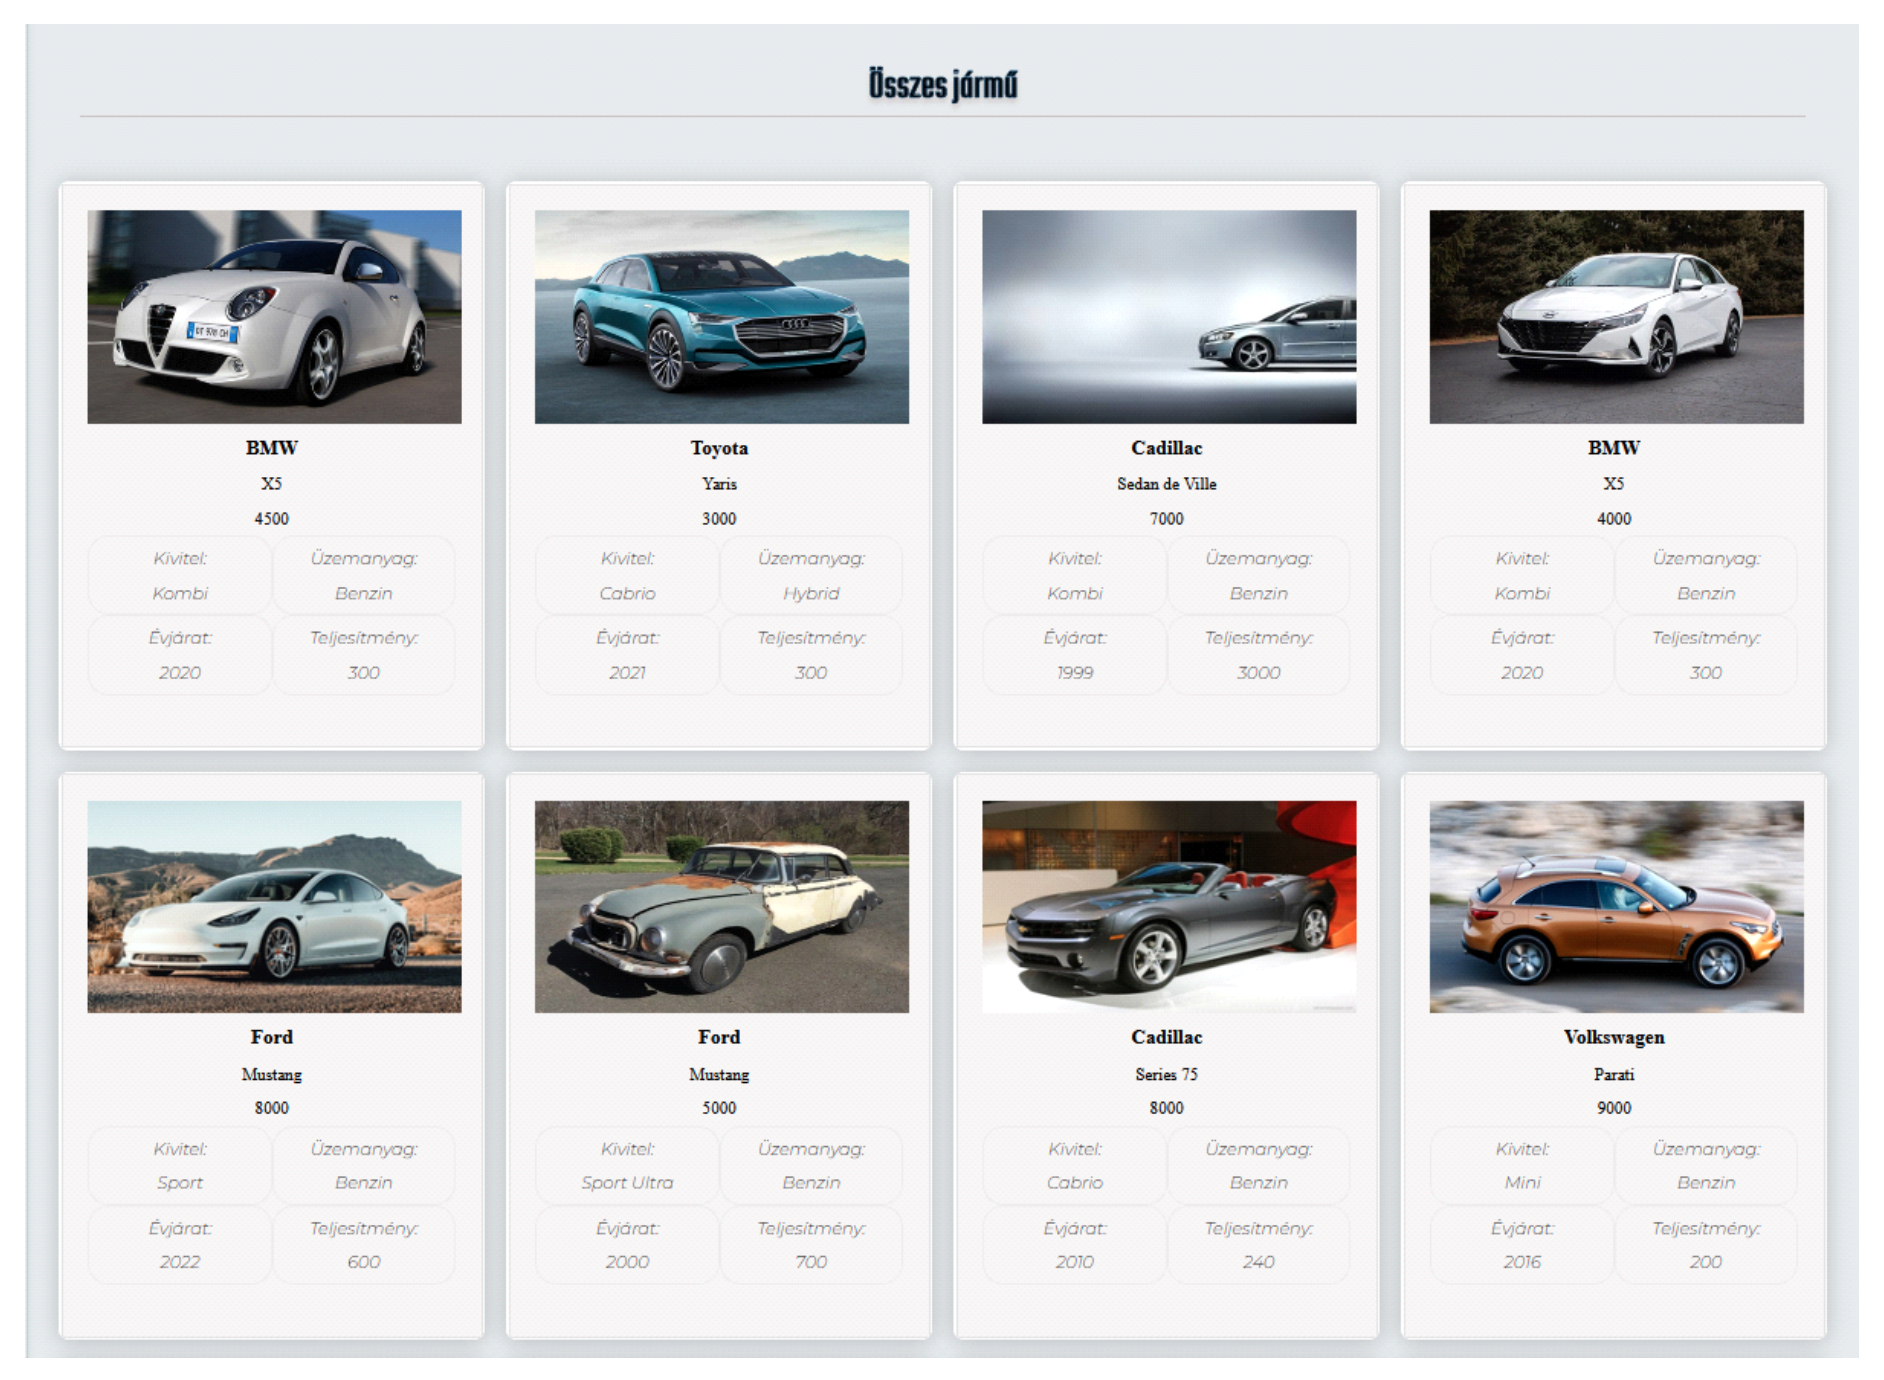The width and height of the screenshot is (1884, 1380).
Task: Click 'Hybrid' fuel value on Toyota card
Action: [811, 594]
